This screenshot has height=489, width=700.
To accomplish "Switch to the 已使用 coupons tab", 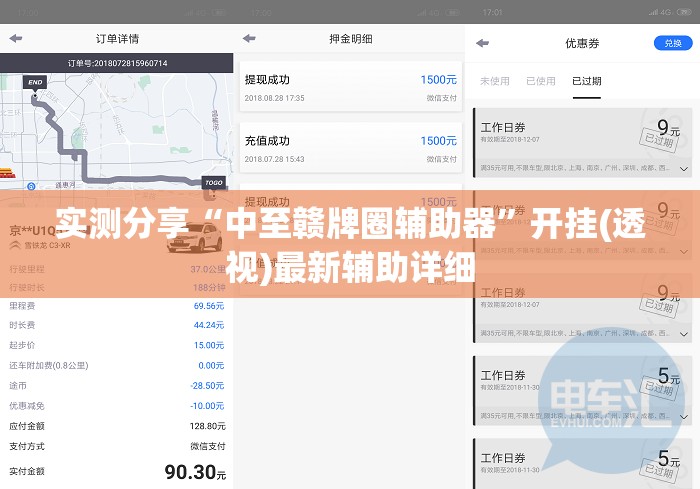I will tap(541, 81).
